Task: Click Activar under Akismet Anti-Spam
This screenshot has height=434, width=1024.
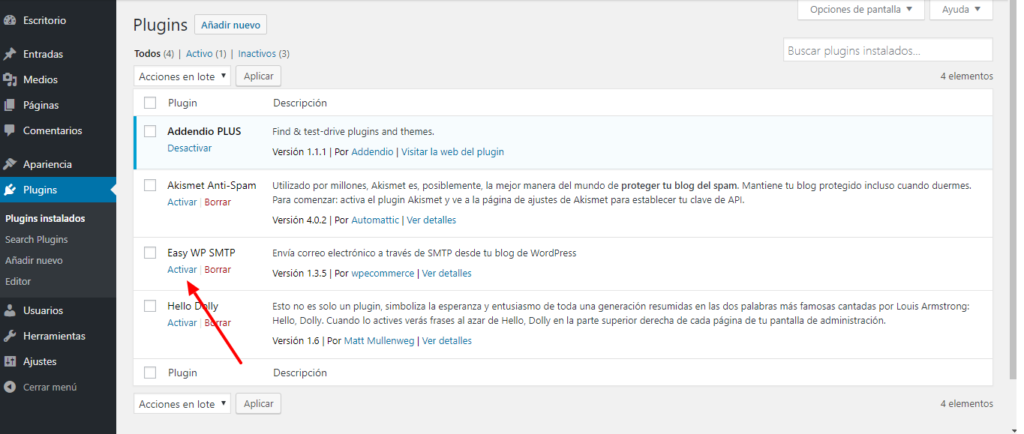Action: tap(182, 202)
